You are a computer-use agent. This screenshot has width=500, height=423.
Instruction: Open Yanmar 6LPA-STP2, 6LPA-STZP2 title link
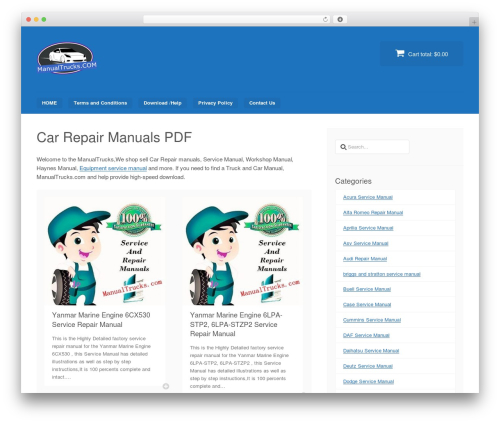click(236, 324)
